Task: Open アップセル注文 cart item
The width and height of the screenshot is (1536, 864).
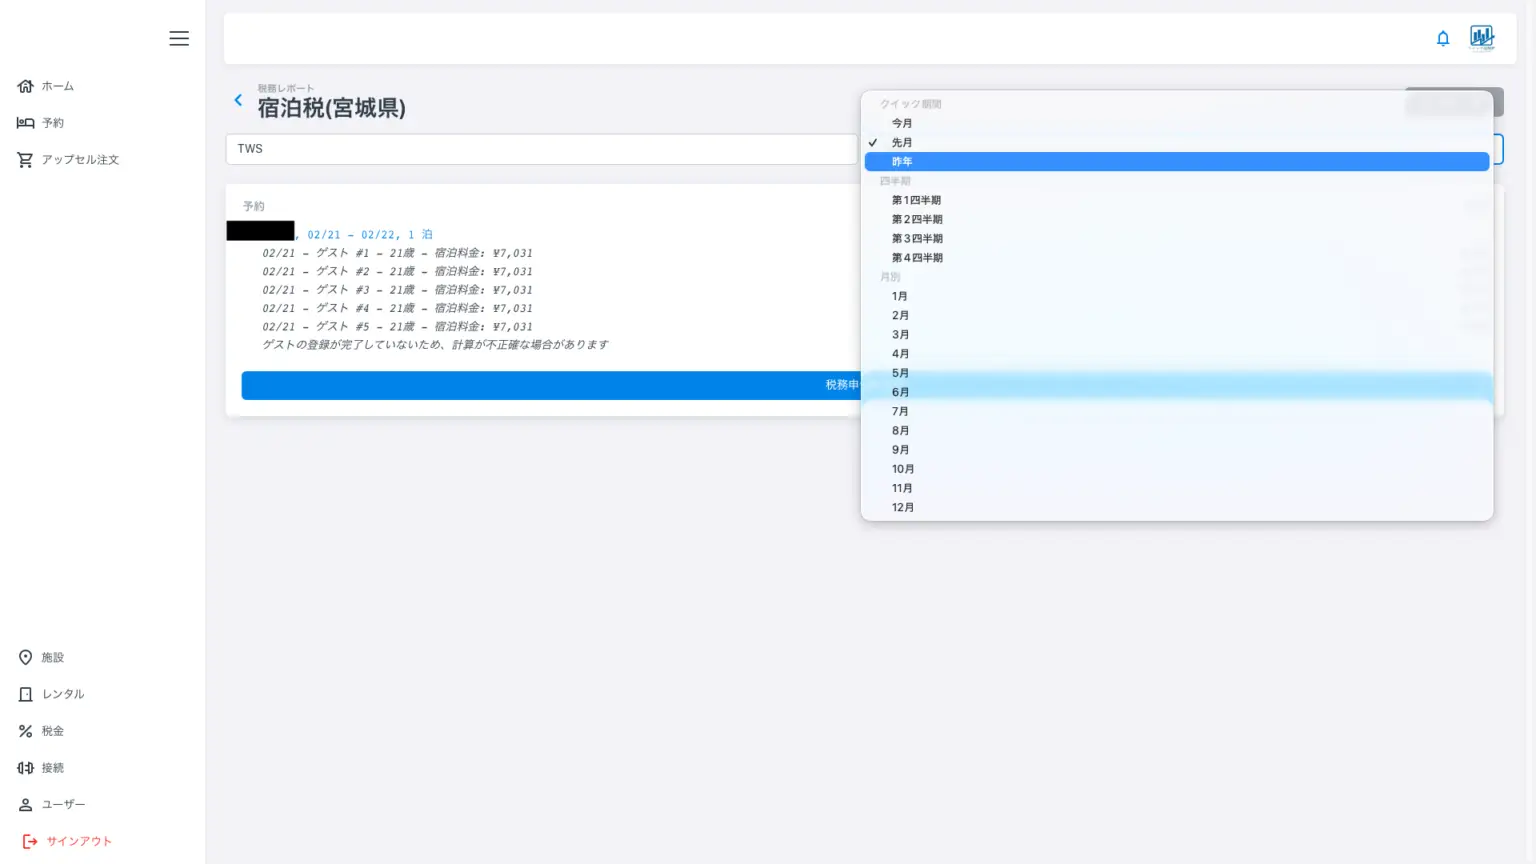Action: (68, 160)
